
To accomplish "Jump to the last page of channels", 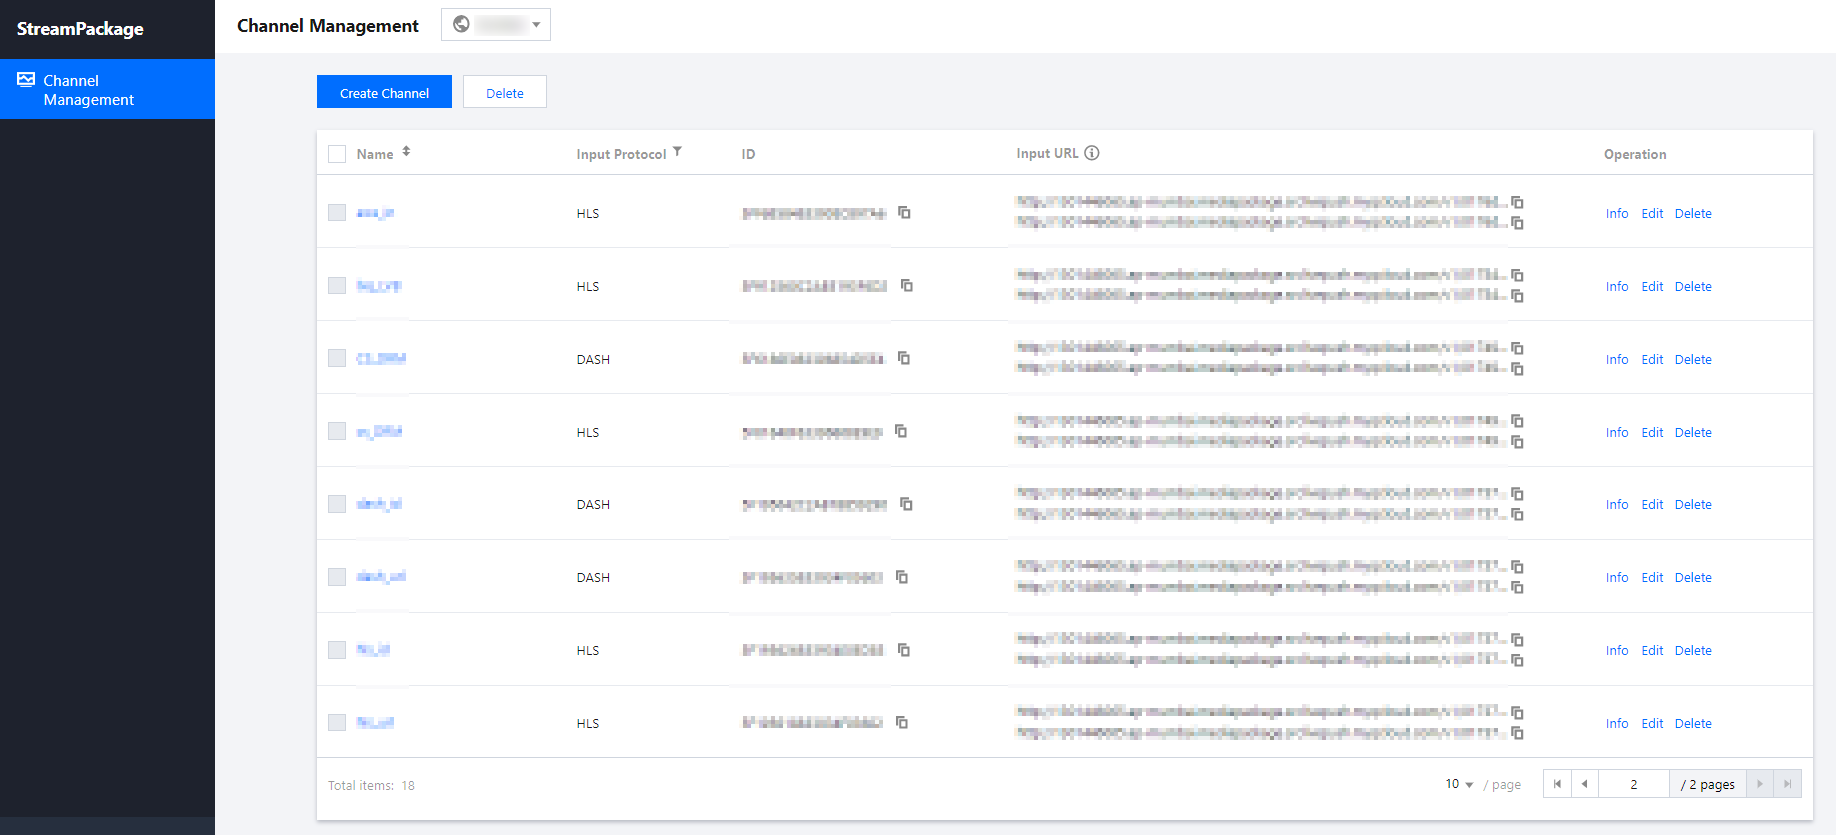I will tap(1788, 784).
